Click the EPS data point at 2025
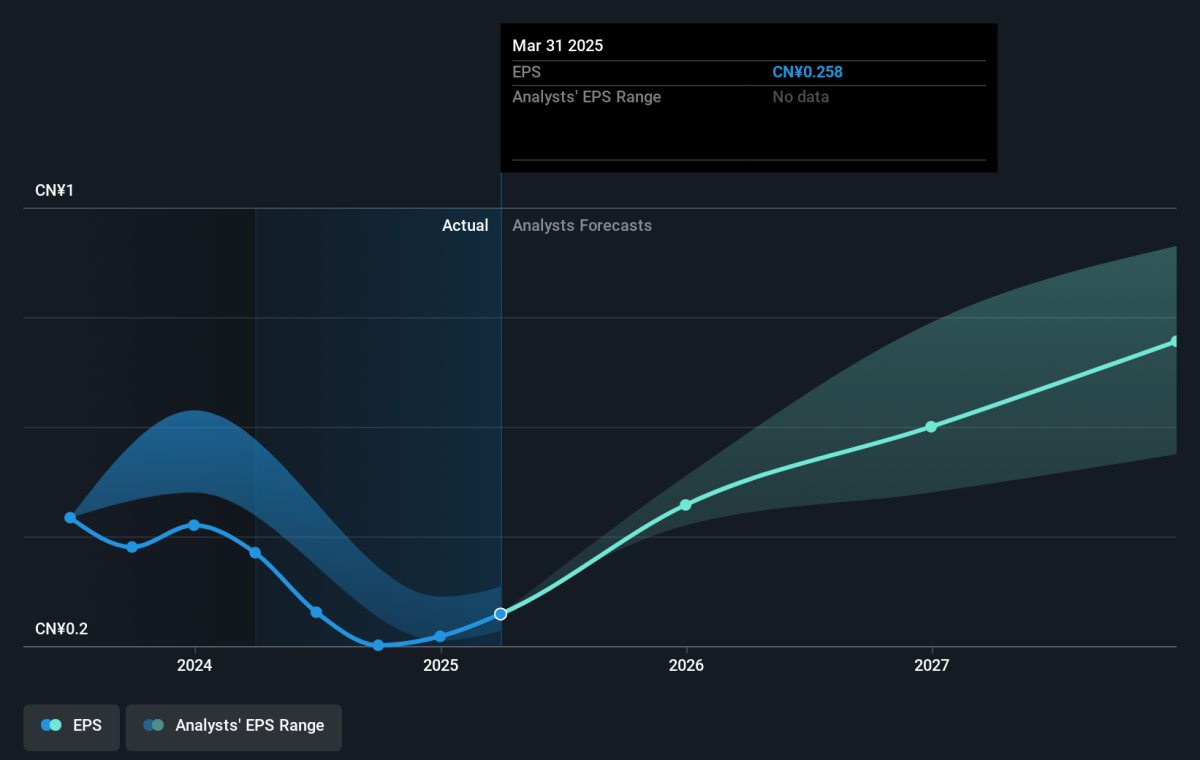 click(440, 636)
